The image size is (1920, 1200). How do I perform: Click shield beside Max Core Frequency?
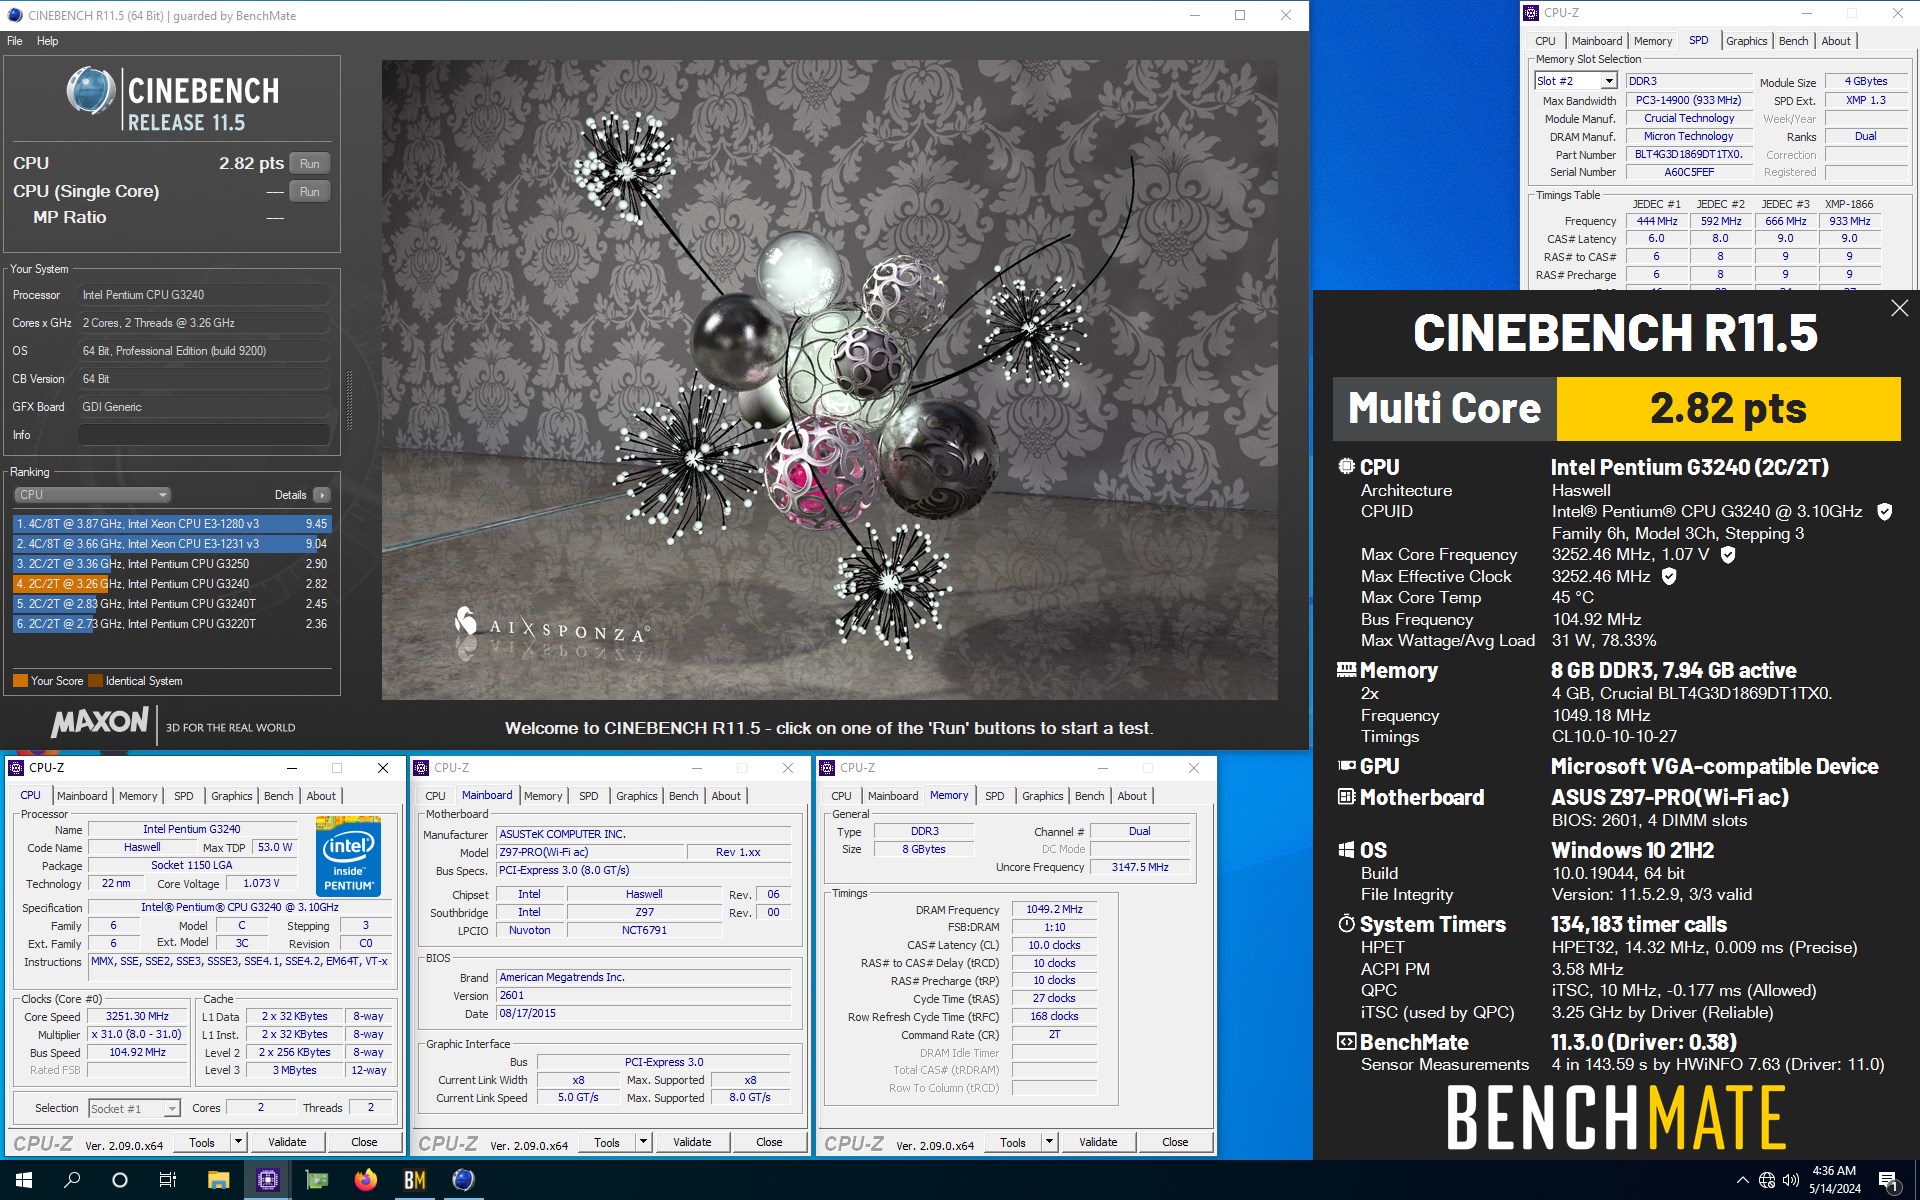click(1728, 554)
